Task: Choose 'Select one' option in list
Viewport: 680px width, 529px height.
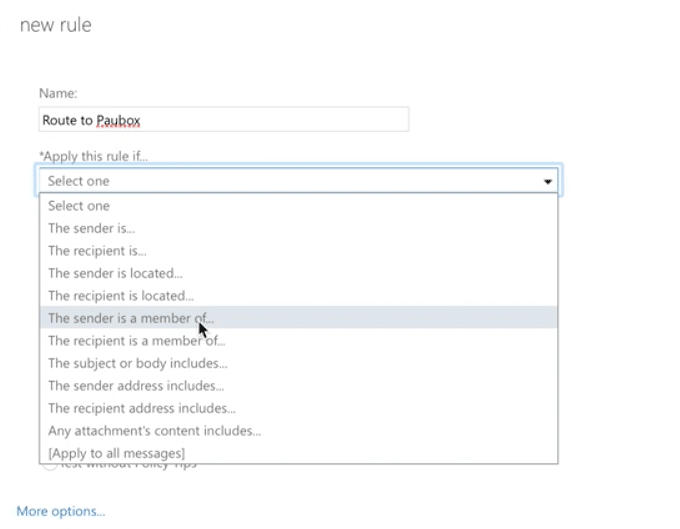Action: pyautogui.click(x=79, y=205)
